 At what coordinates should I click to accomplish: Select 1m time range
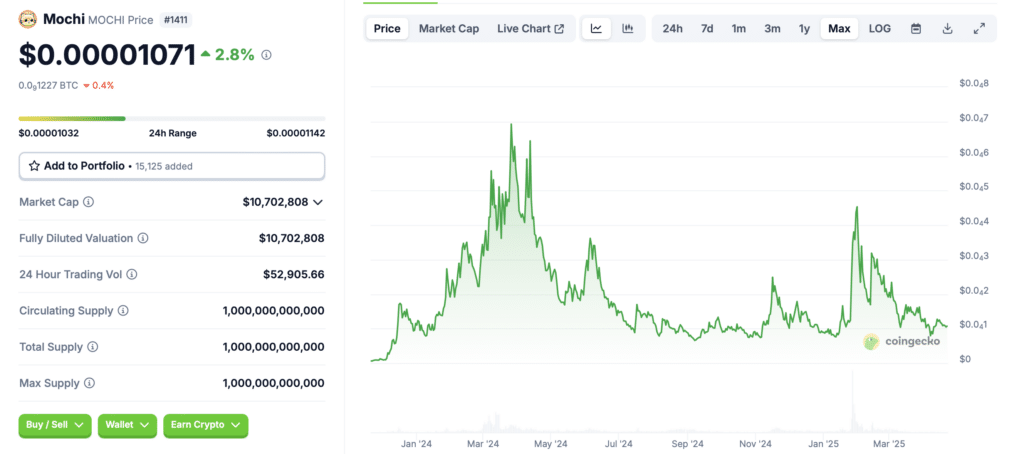(739, 29)
